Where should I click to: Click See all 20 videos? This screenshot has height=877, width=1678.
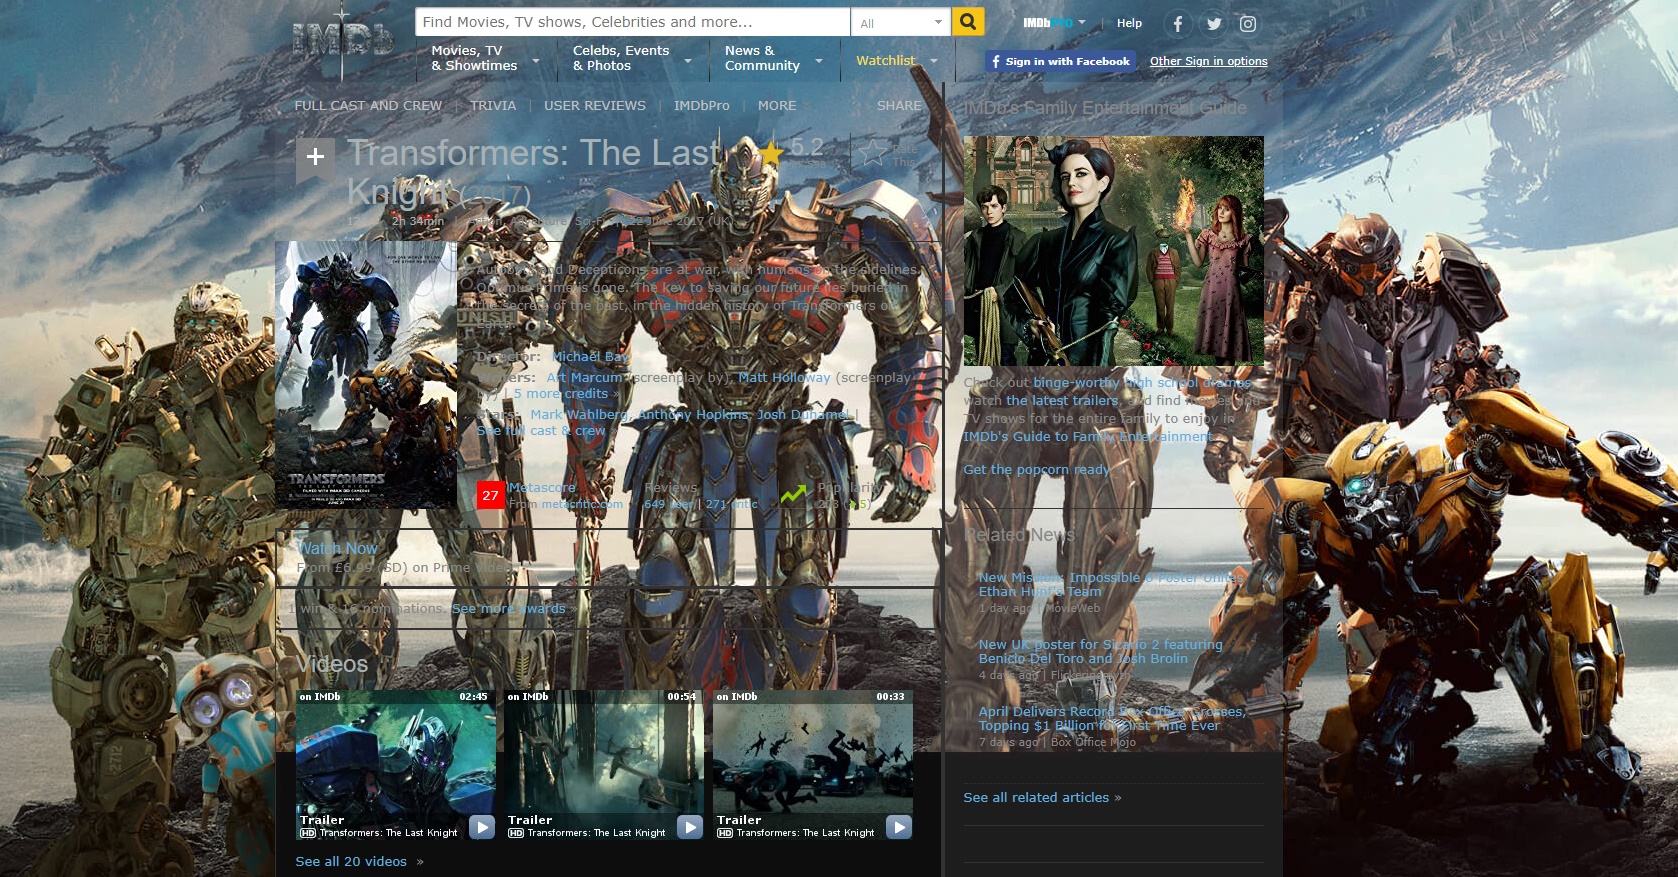pyautogui.click(x=351, y=862)
